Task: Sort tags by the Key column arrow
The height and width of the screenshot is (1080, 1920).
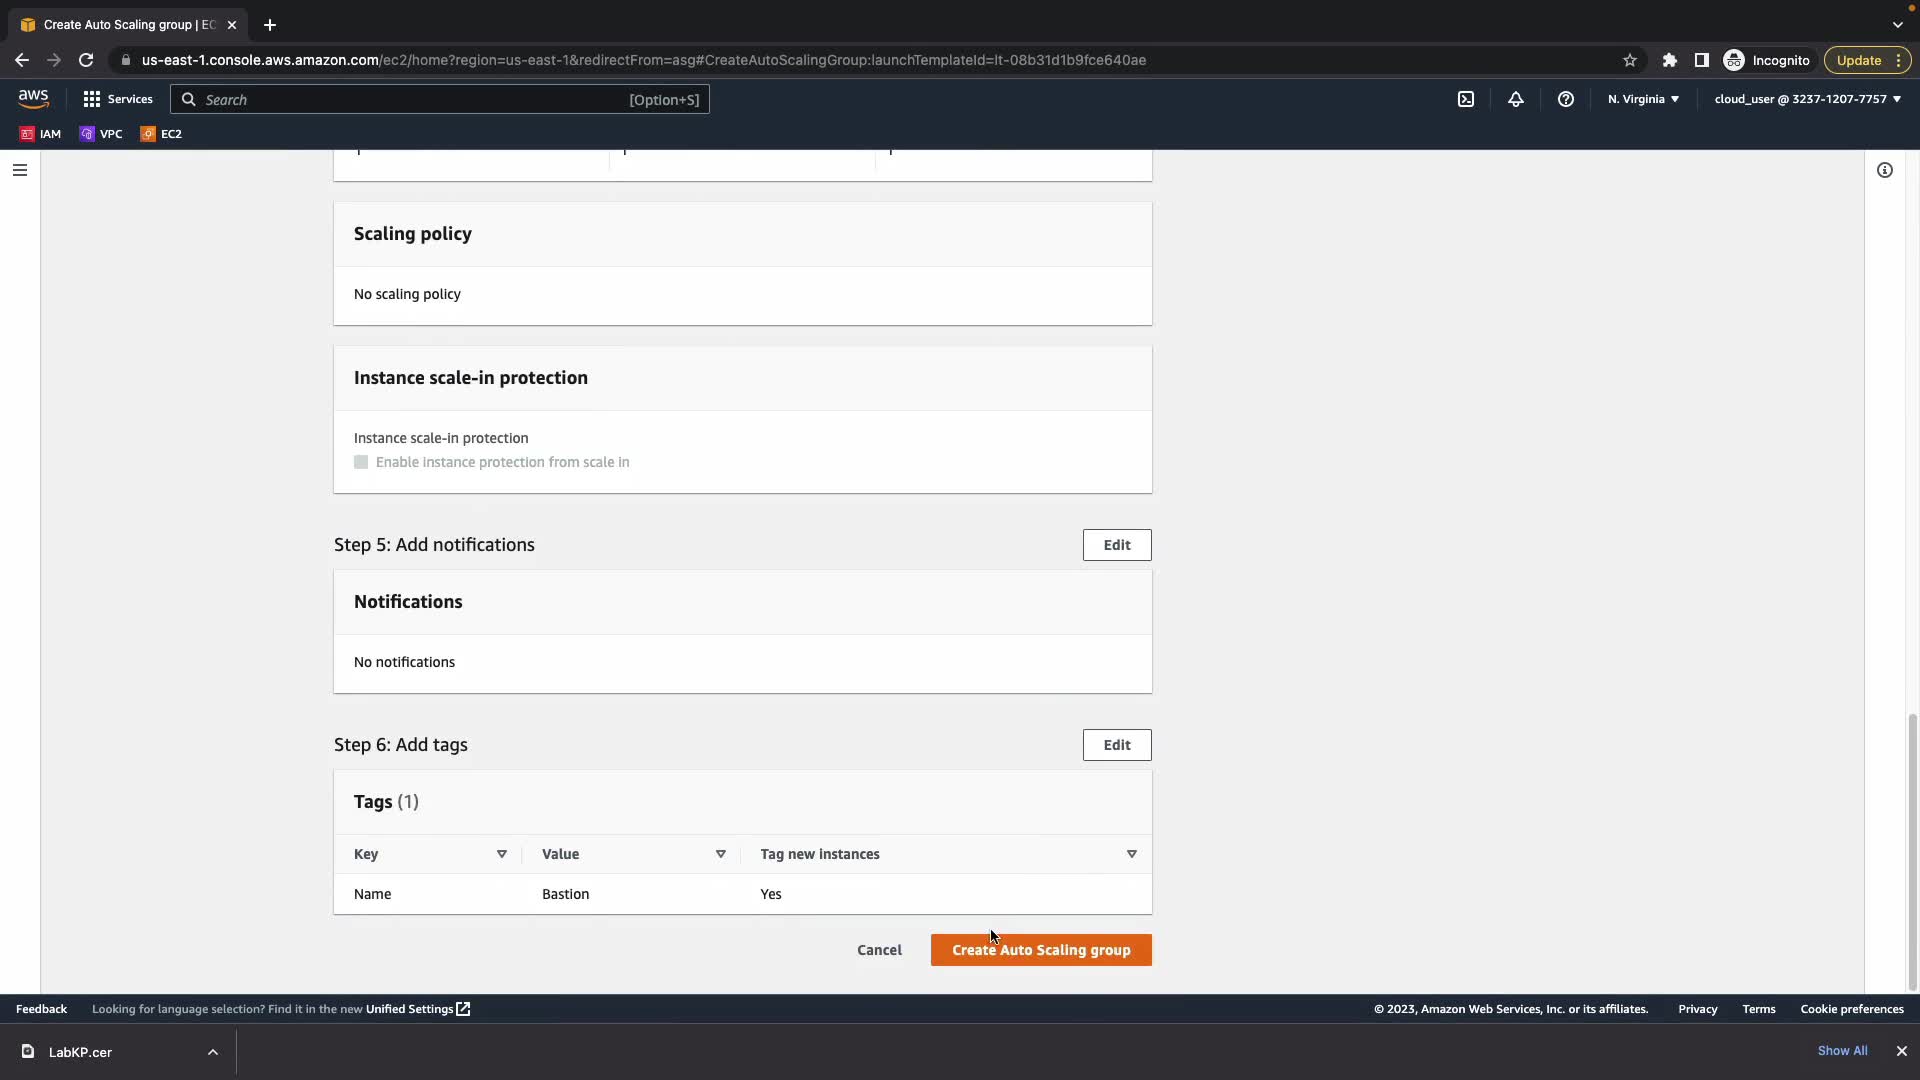Action: [x=501, y=854]
